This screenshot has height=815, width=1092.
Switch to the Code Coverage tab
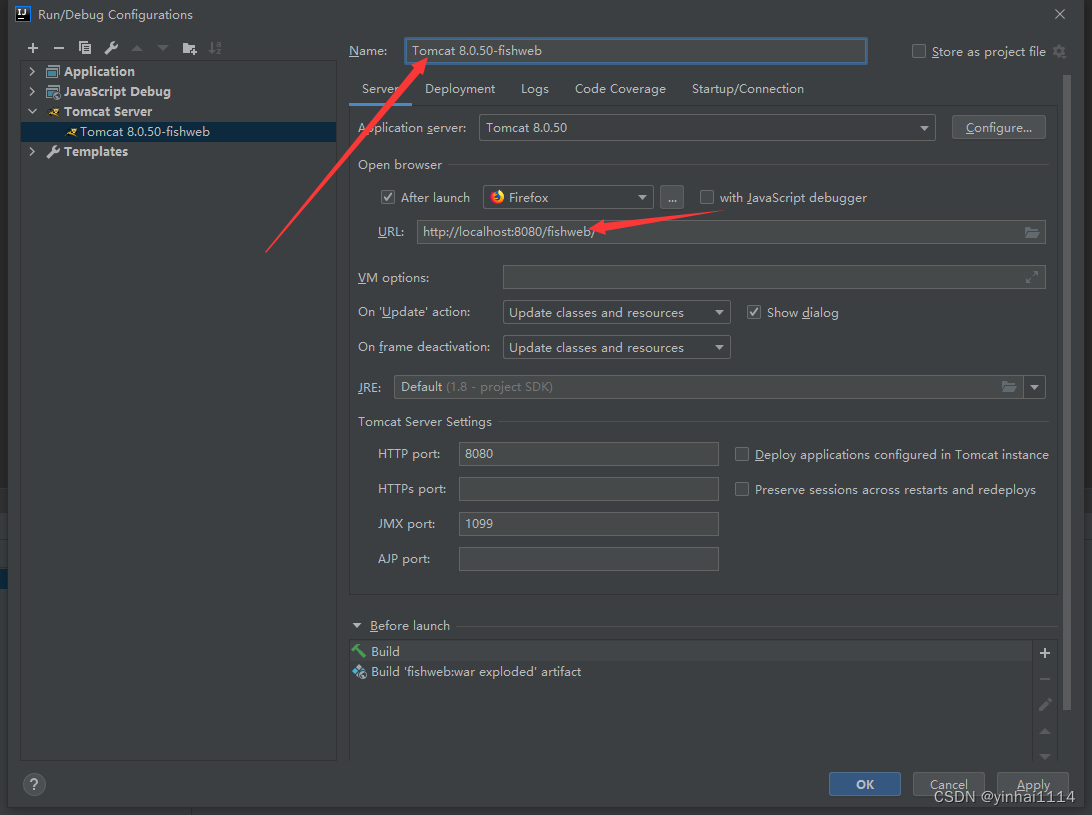(x=620, y=89)
